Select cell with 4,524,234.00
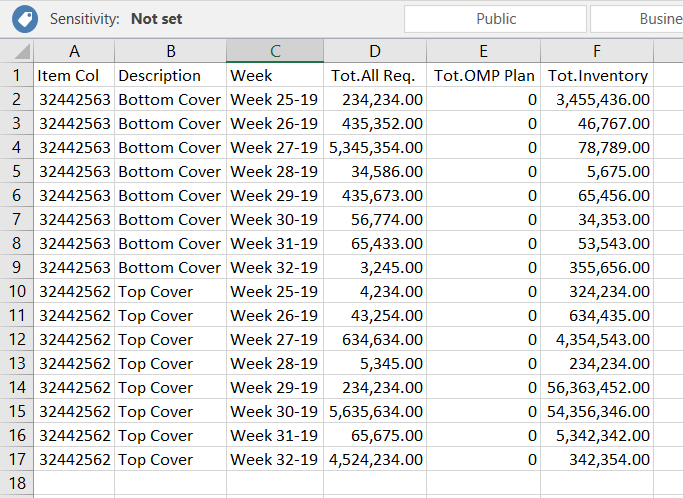The width and height of the screenshot is (683, 498). [x=375, y=459]
